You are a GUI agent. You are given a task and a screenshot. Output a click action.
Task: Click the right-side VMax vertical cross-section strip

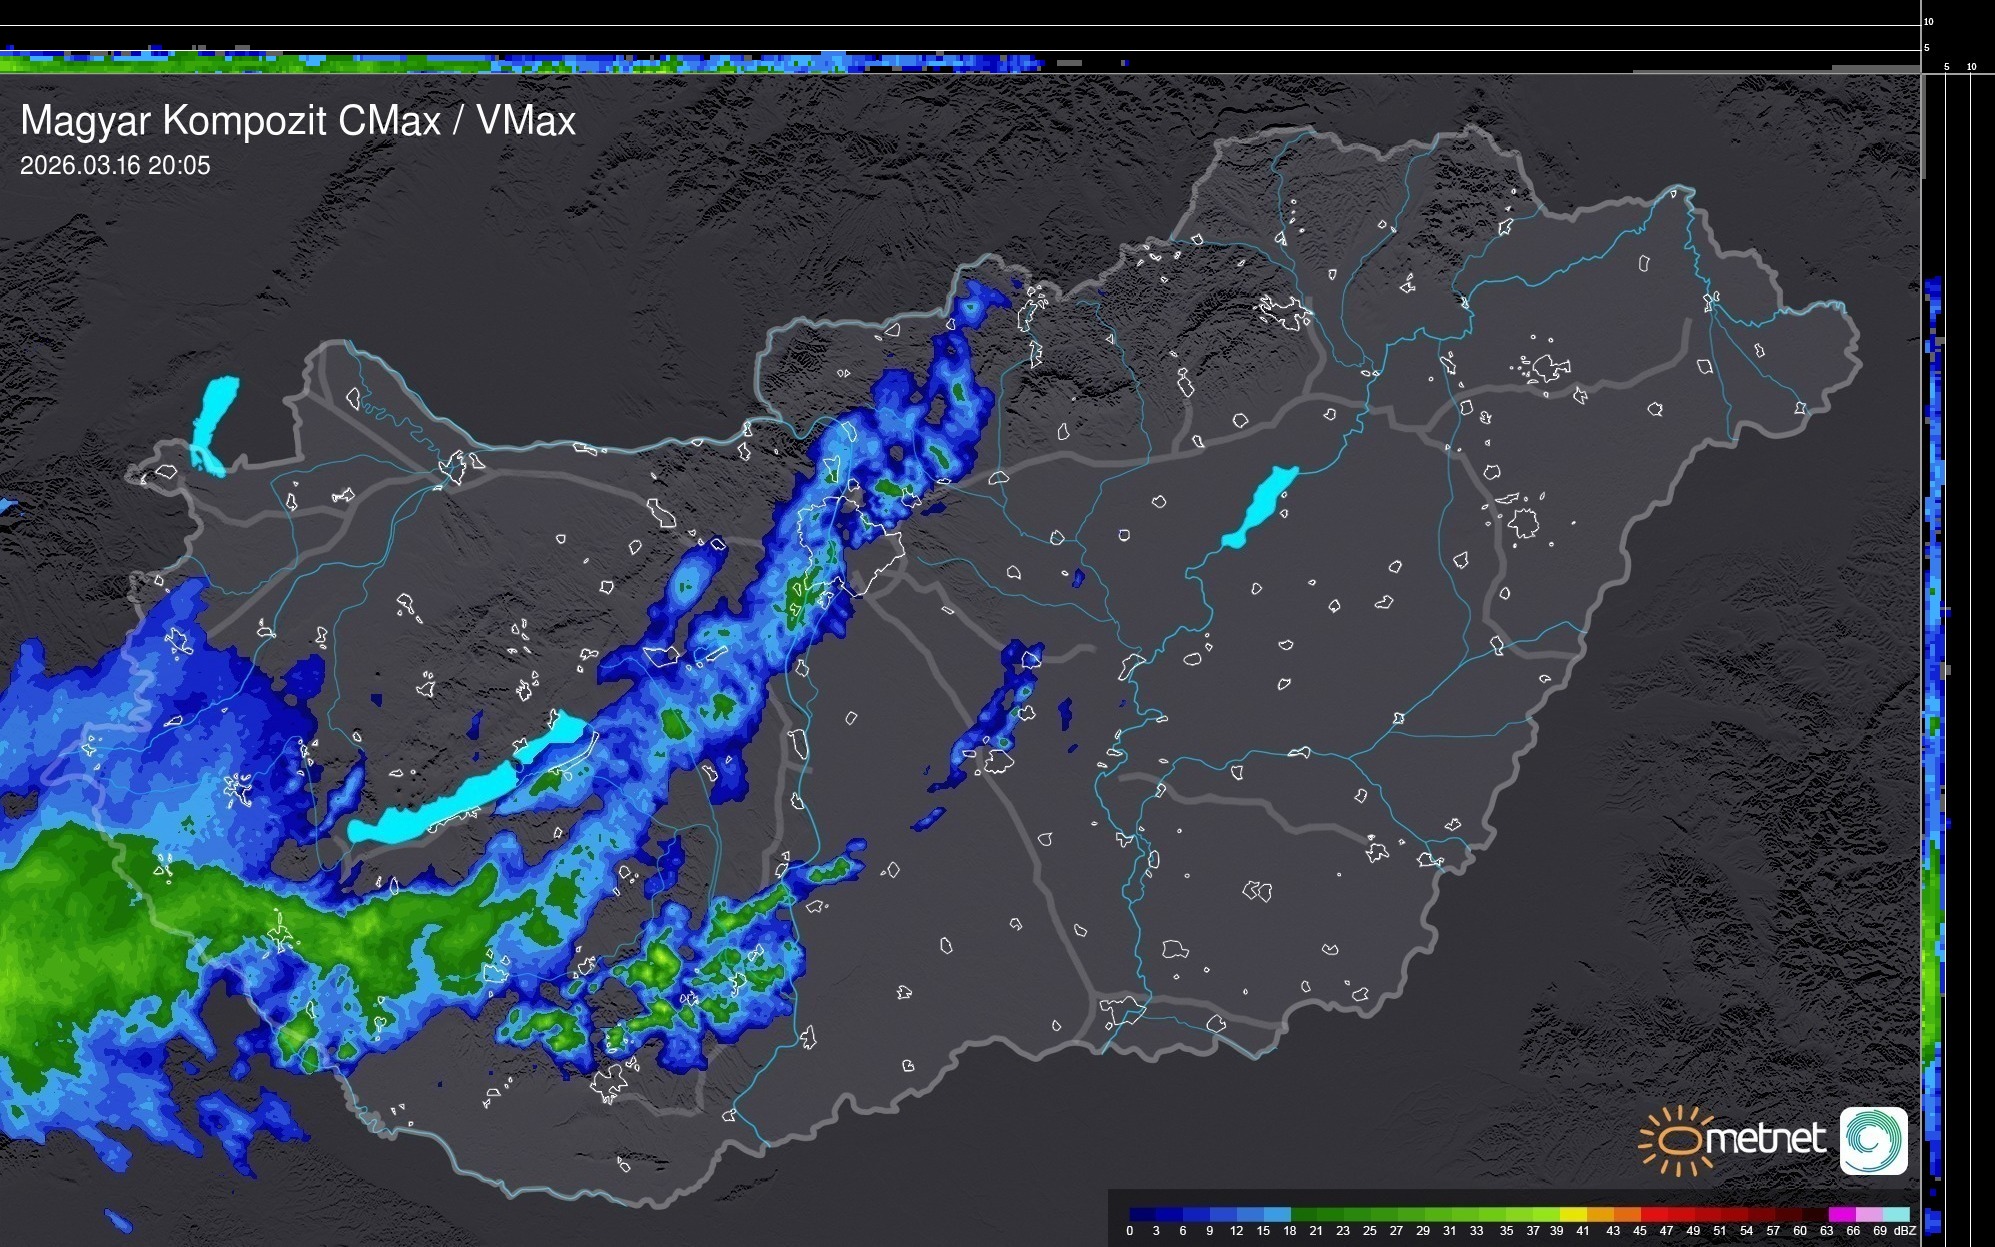click(x=1934, y=700)
